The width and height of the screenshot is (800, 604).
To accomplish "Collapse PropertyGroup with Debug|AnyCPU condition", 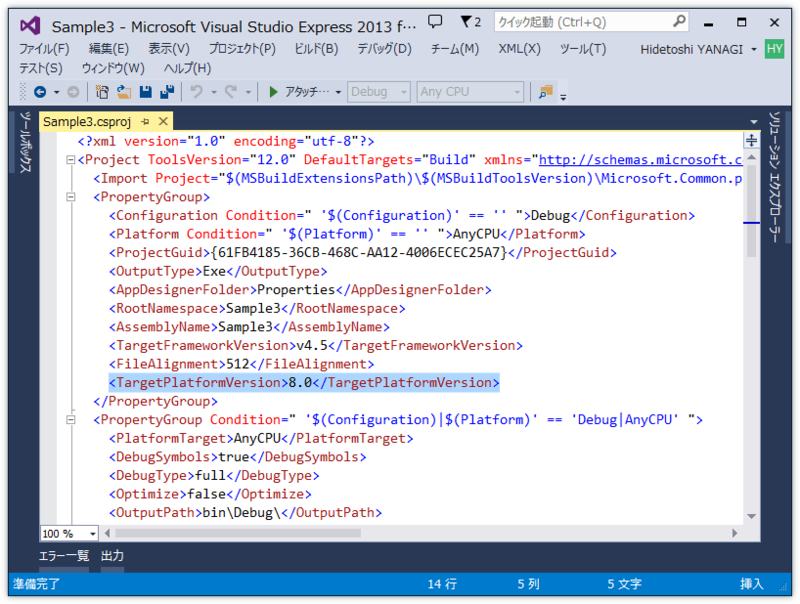I will point(71,420).
